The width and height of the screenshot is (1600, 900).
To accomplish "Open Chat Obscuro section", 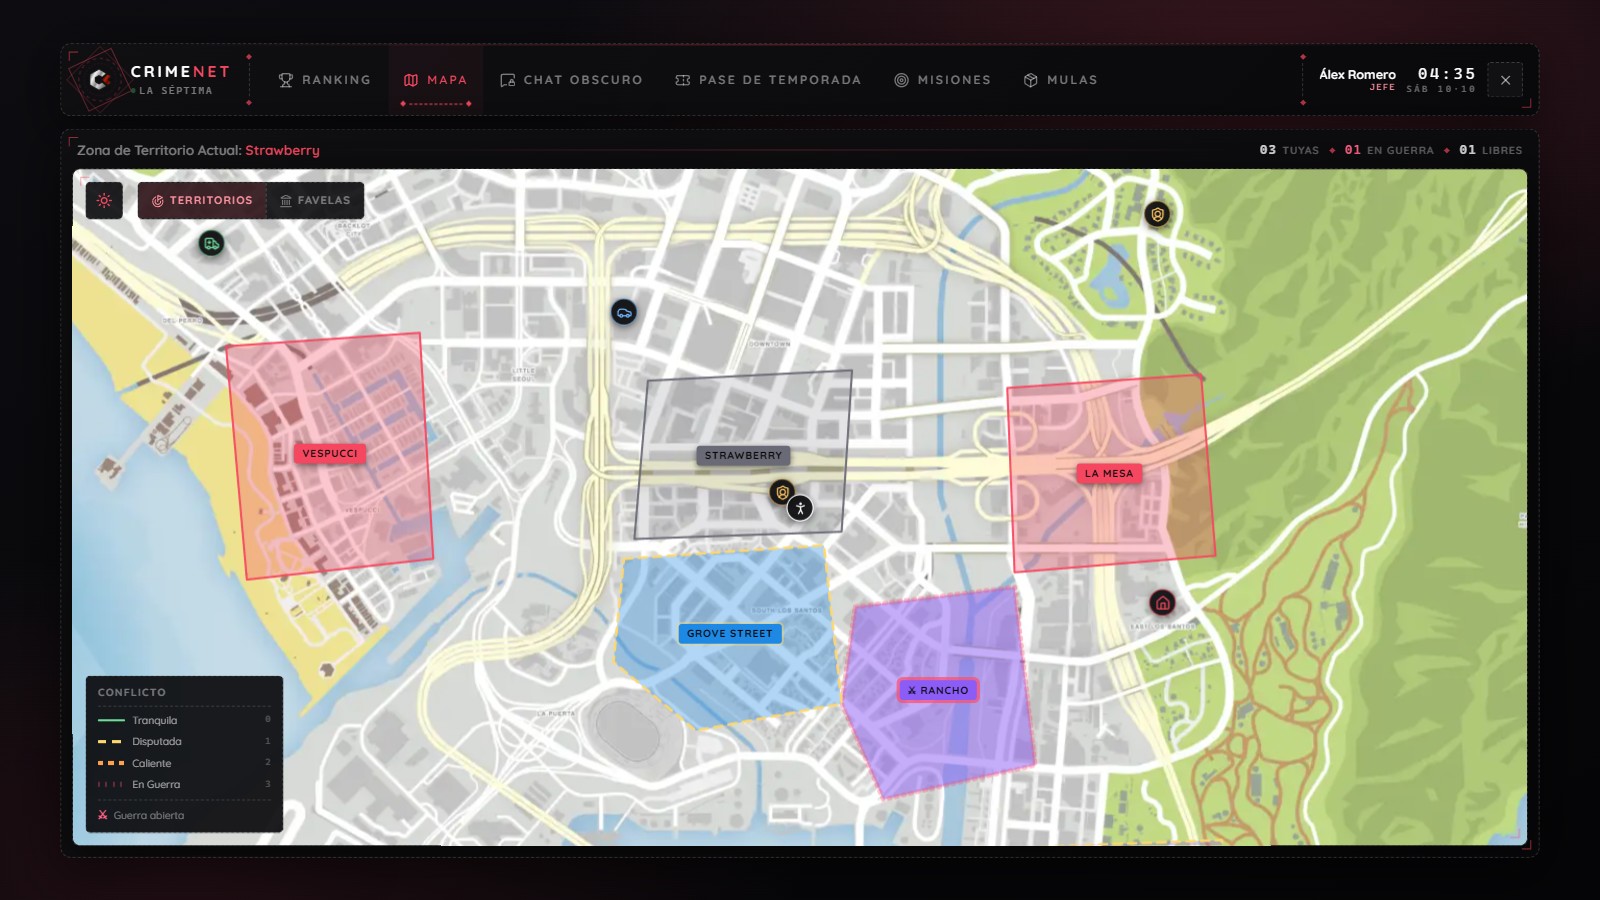I will 571,80.
